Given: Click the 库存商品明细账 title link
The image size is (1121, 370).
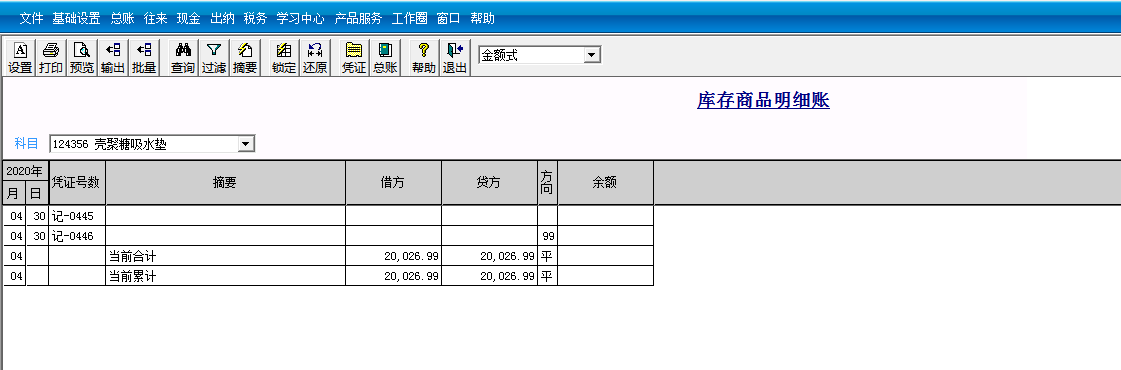Looking at the screenshot, I should [763, 101].
